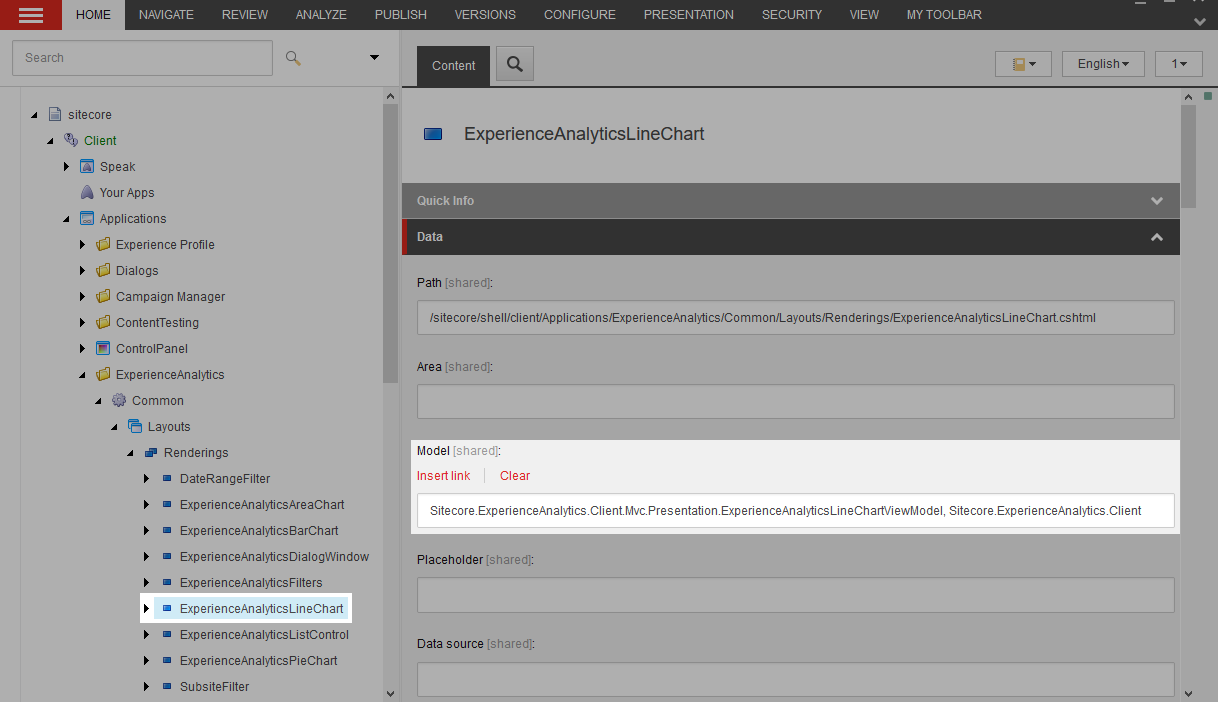This screenshot has height=702, width=1218.
Task: Click the Area field
Action: [x=795, y=402]
